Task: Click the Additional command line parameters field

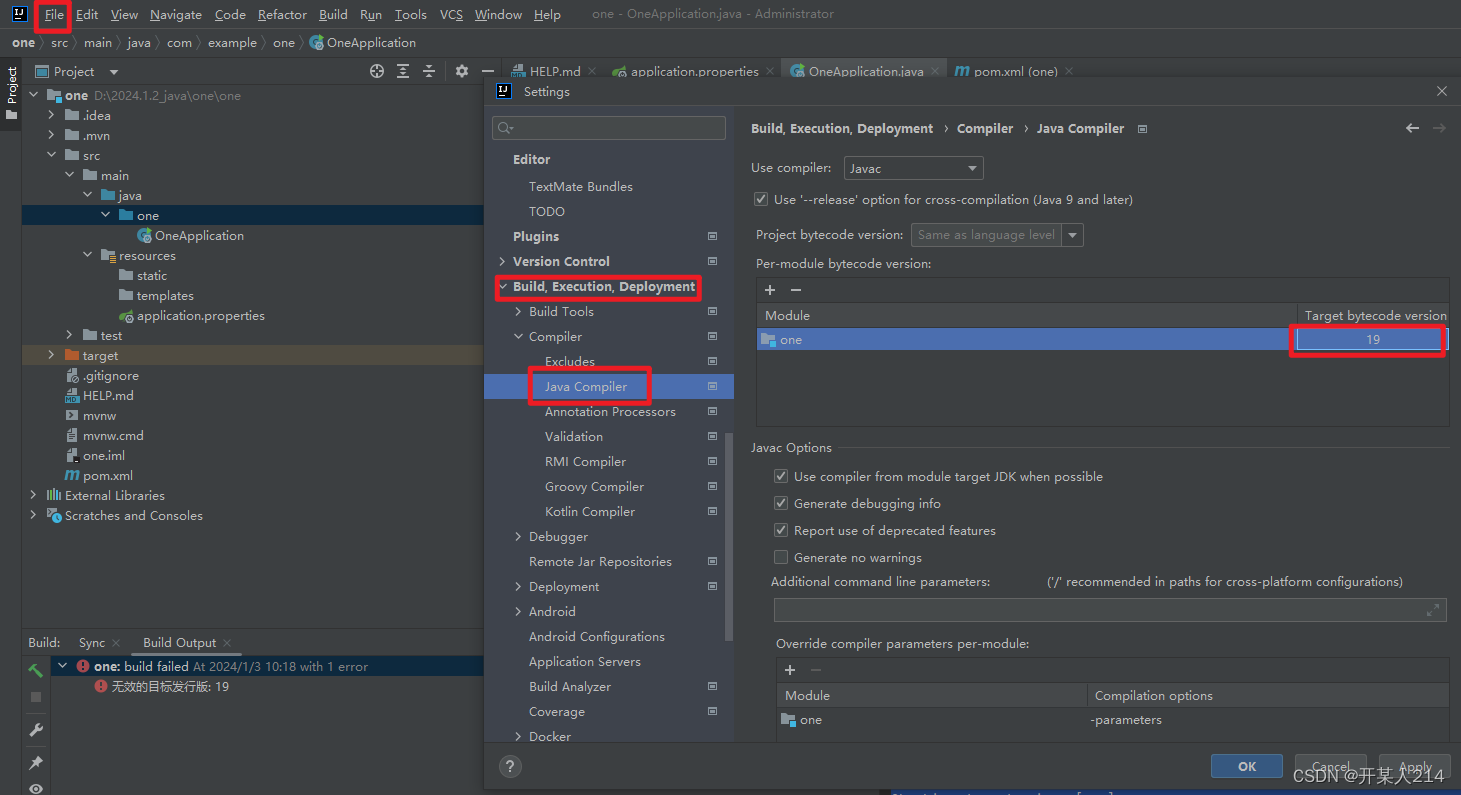Action: [x=1110, y=610]
